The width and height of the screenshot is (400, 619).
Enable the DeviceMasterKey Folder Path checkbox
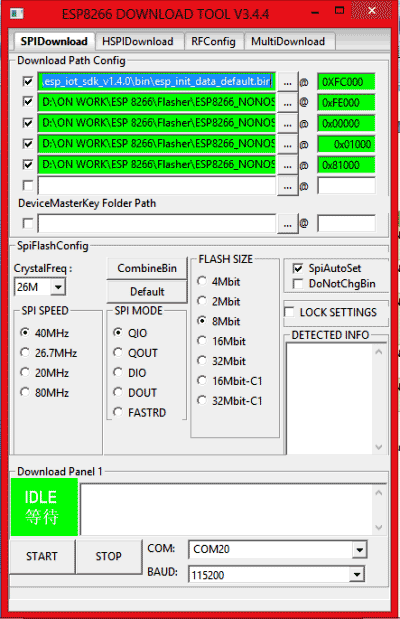pos(28,223)
